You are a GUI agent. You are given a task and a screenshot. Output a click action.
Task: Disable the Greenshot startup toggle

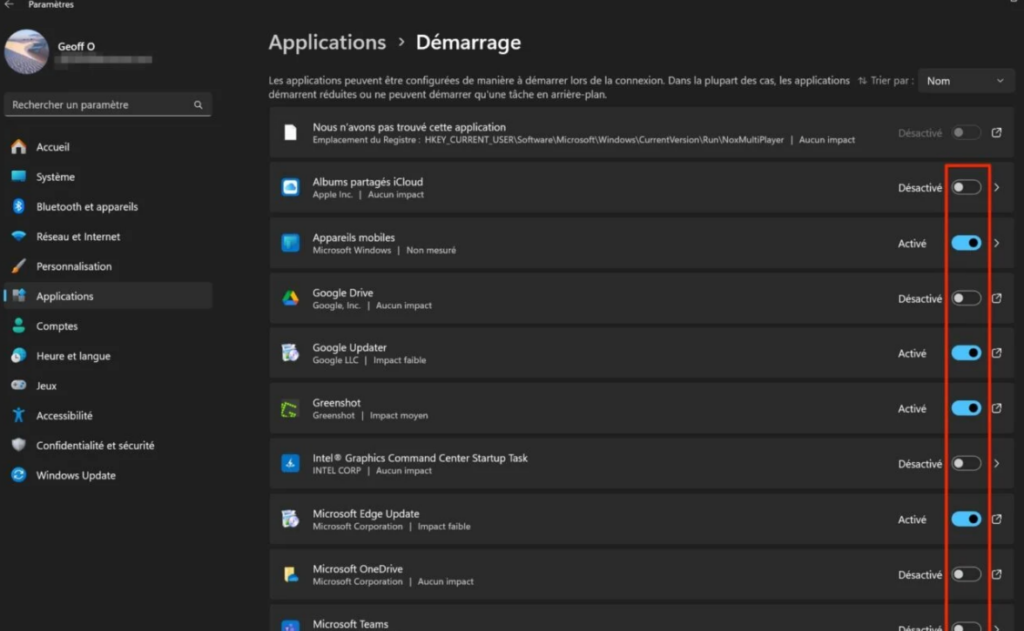(x=966, y=408)
